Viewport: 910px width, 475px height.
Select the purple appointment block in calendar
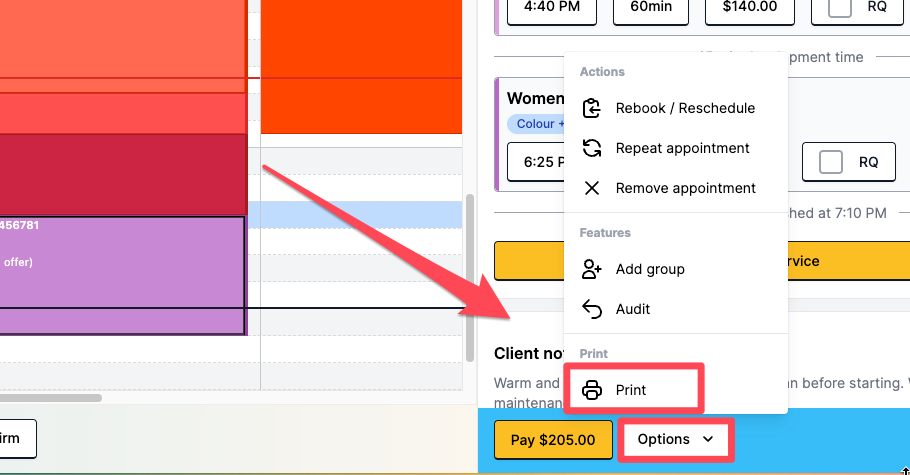(x=120, y=275)
